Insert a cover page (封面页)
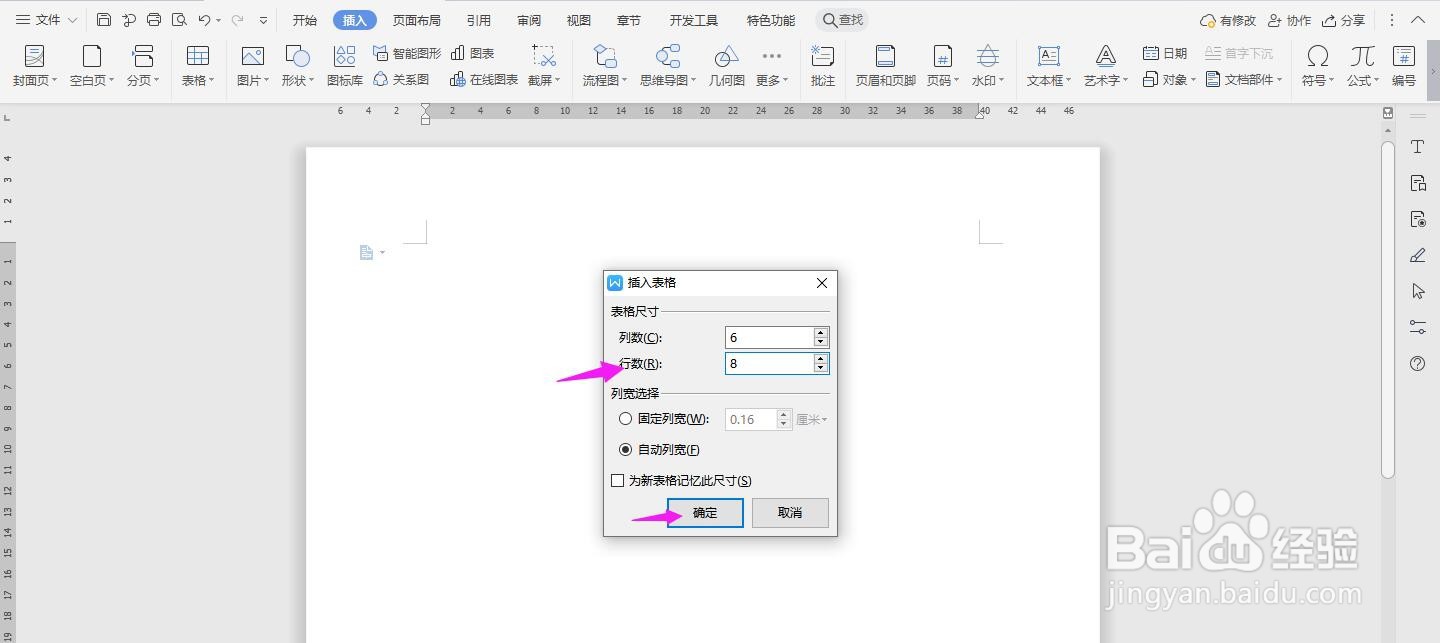1440x643 pixels. [x=35, y=65]
